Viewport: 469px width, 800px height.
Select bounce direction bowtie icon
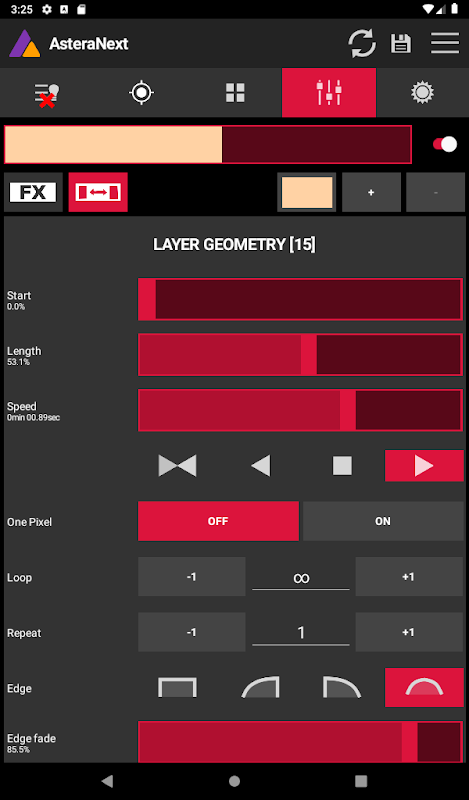[x=177, y=466]
